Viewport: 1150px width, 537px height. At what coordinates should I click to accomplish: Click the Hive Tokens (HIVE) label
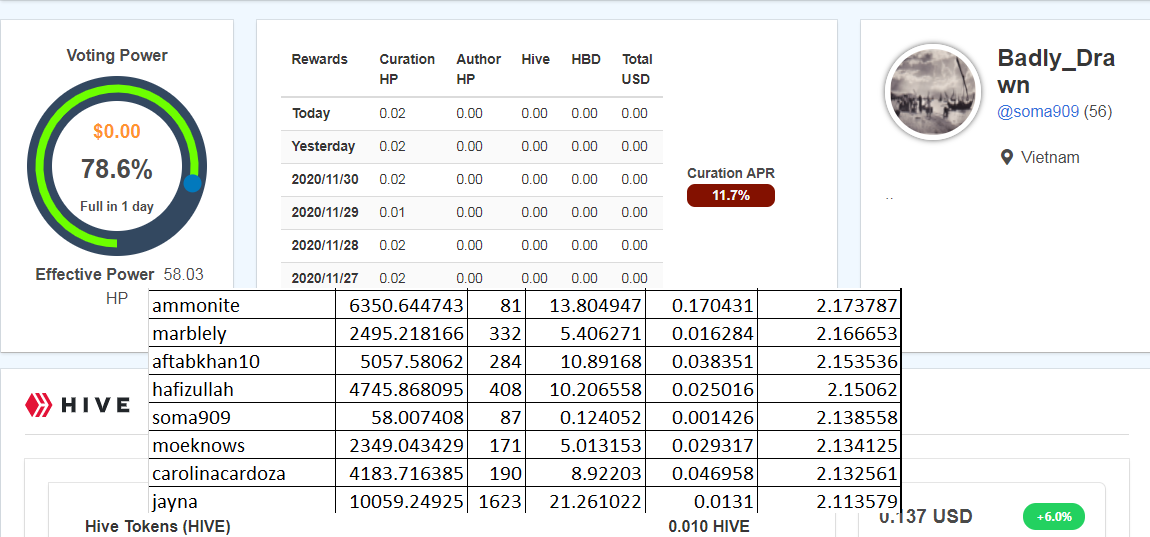(158, 526)
